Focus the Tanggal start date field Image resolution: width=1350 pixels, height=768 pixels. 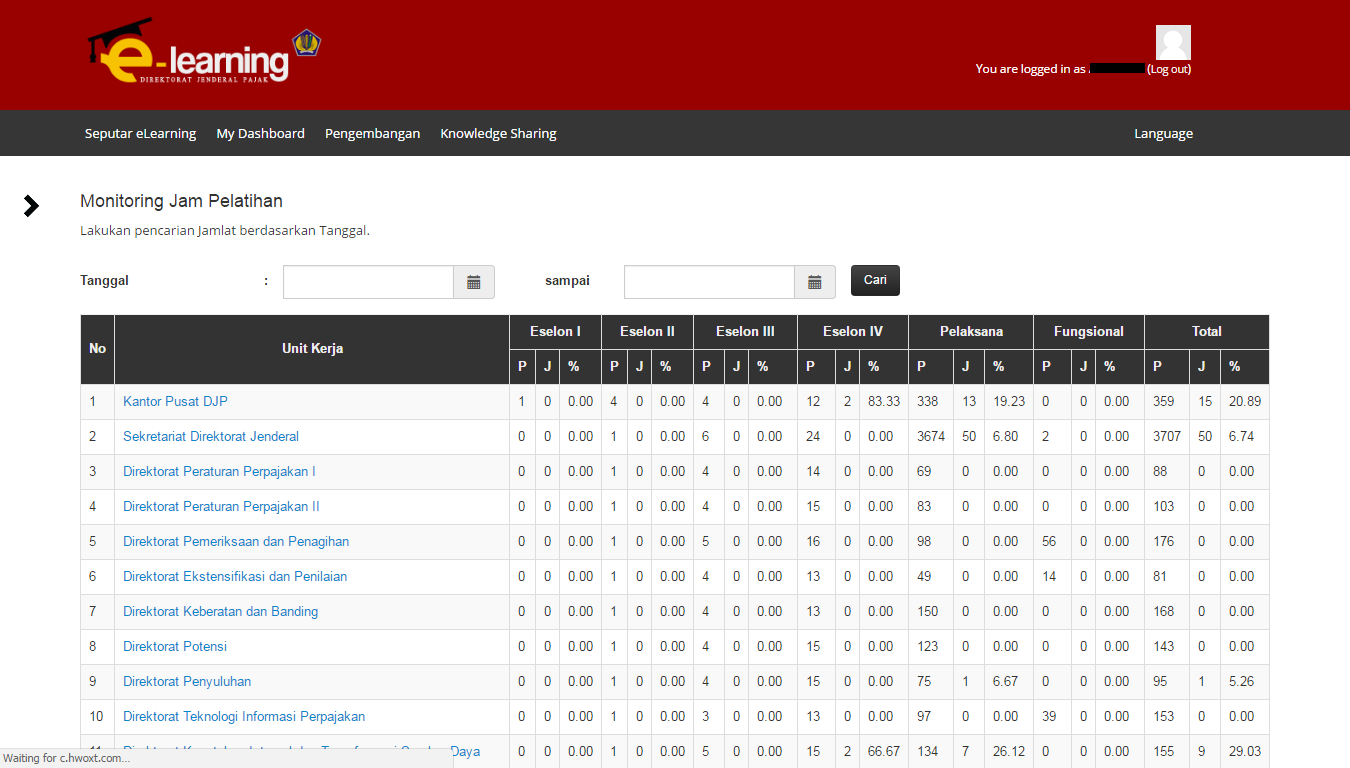click(368, 282)
